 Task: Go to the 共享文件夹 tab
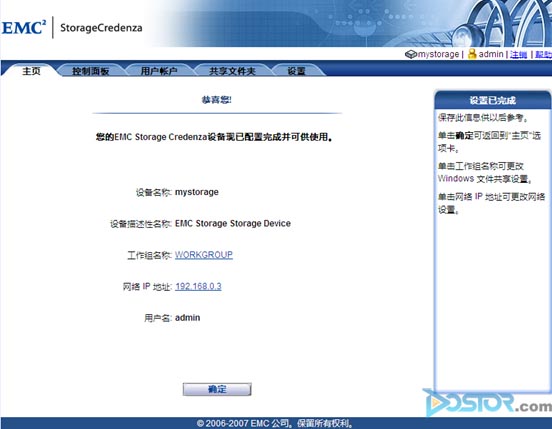point(232,71)
